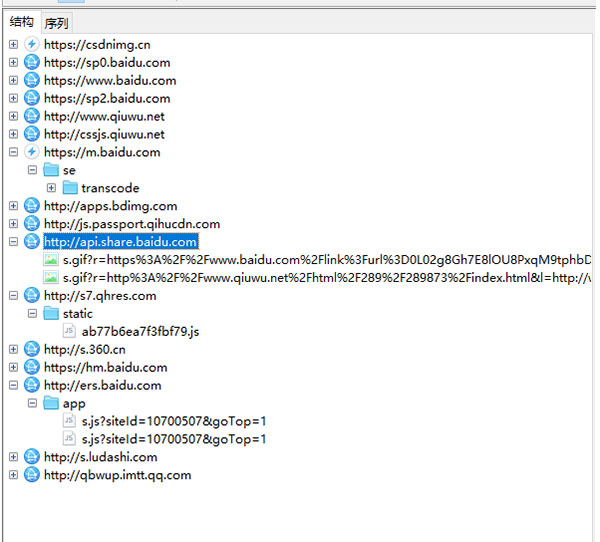Click the globe icon beside sp2.baidu.com
The image size is (600, 542).
tap(32, 98)
